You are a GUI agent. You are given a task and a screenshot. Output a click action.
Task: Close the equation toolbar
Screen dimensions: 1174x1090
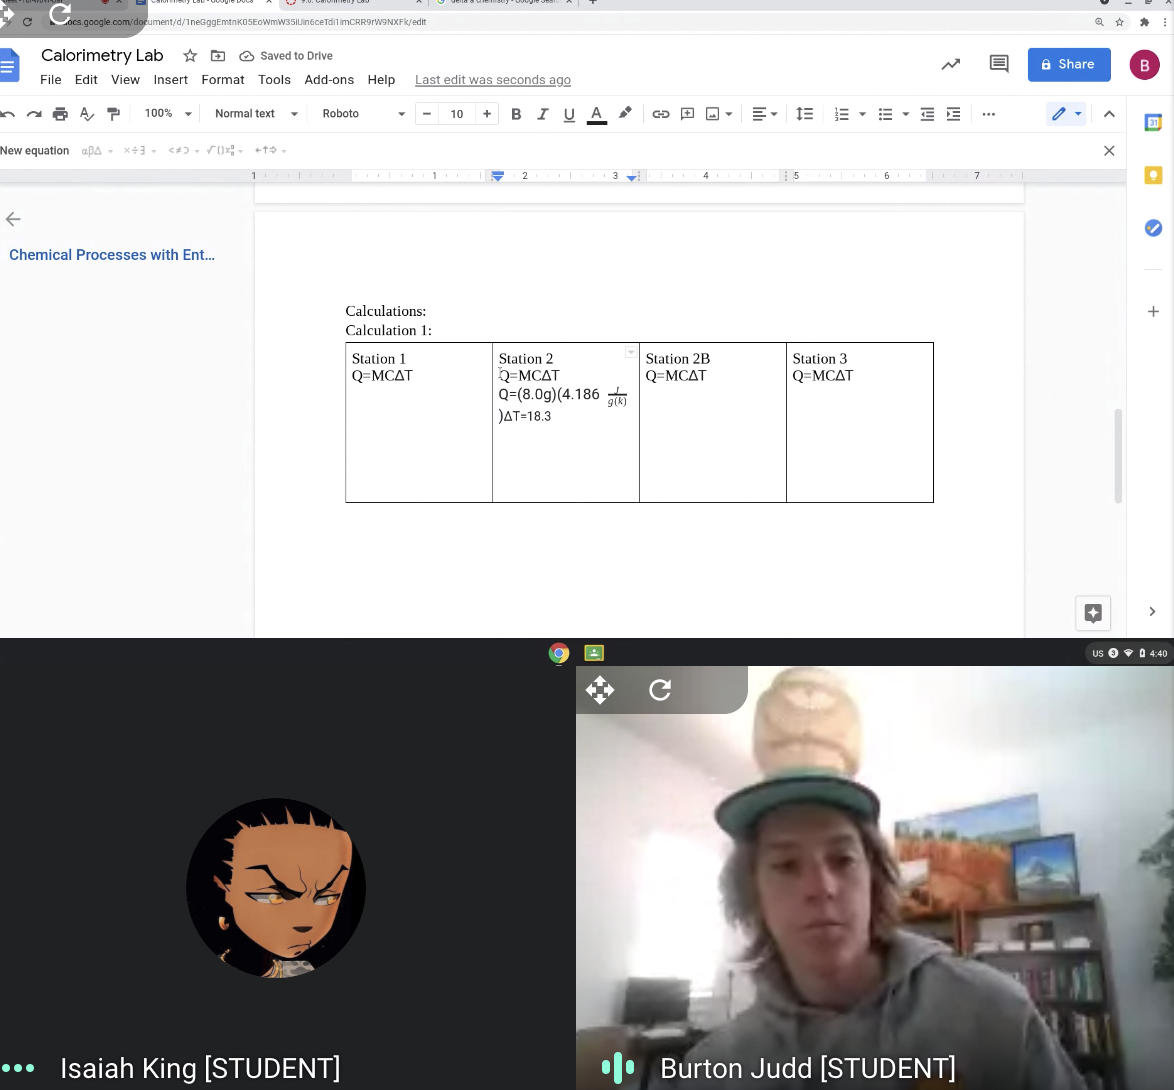[x=1109, y=150]
